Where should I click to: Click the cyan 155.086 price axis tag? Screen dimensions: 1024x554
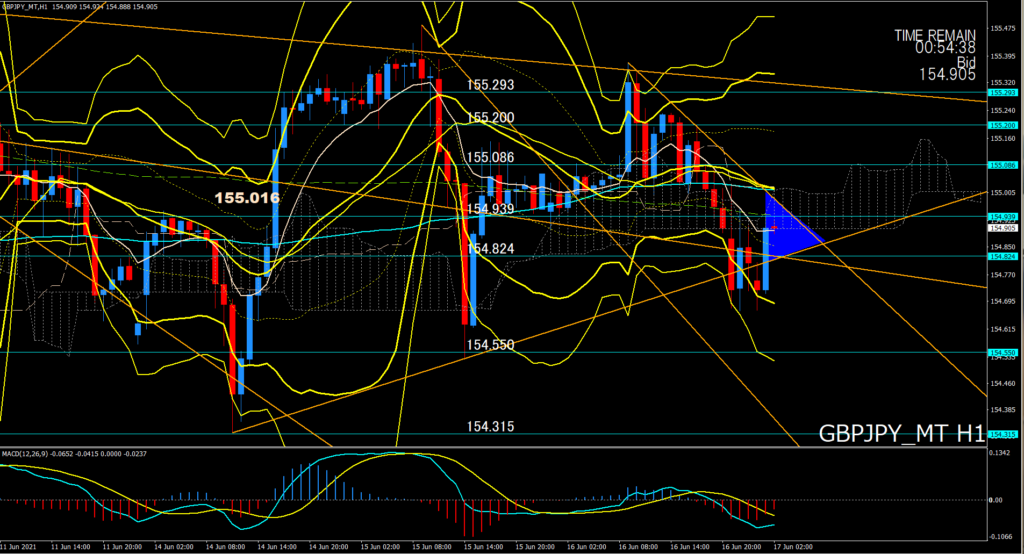1002,165
